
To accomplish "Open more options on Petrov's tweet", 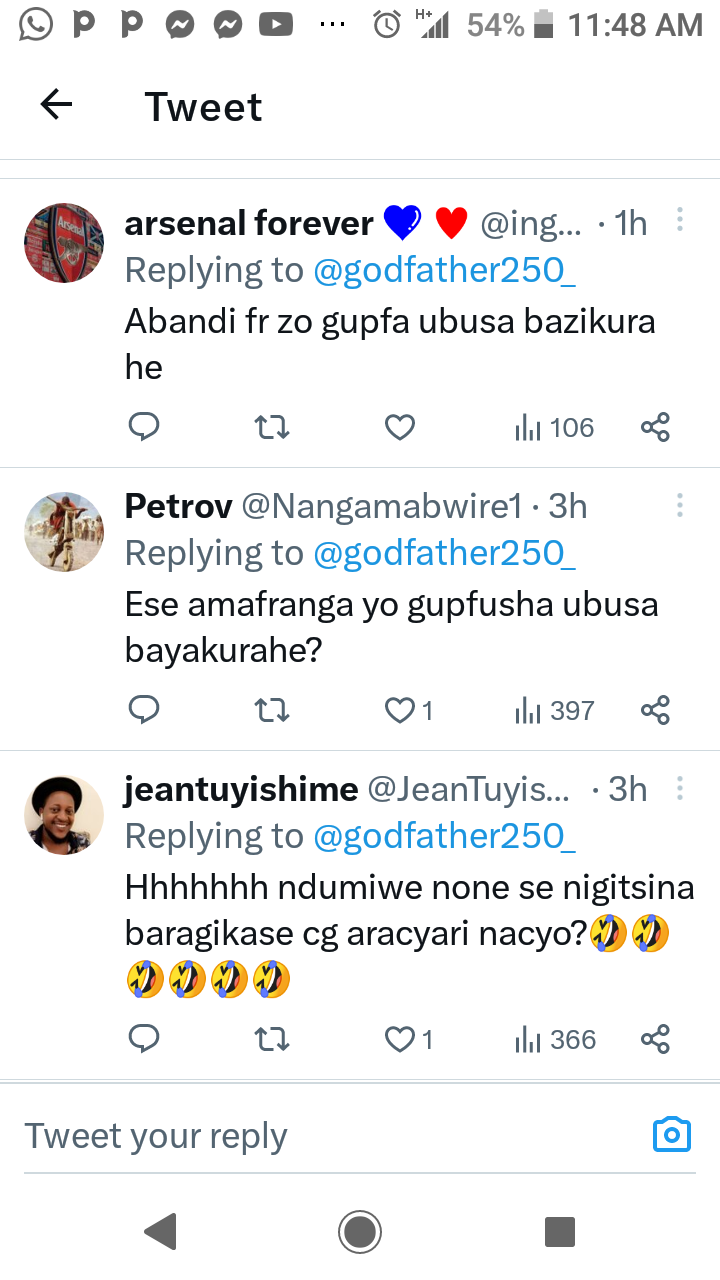I will coord(680,505).
